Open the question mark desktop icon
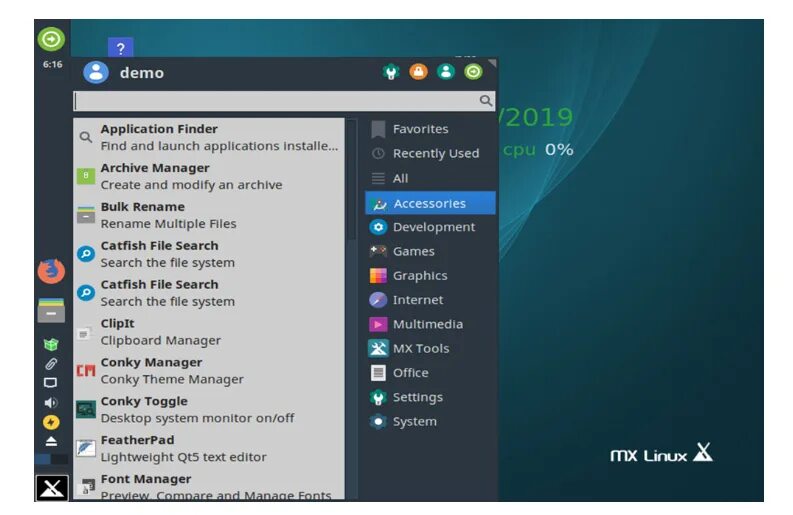793x515 pixels. point(120,47)
